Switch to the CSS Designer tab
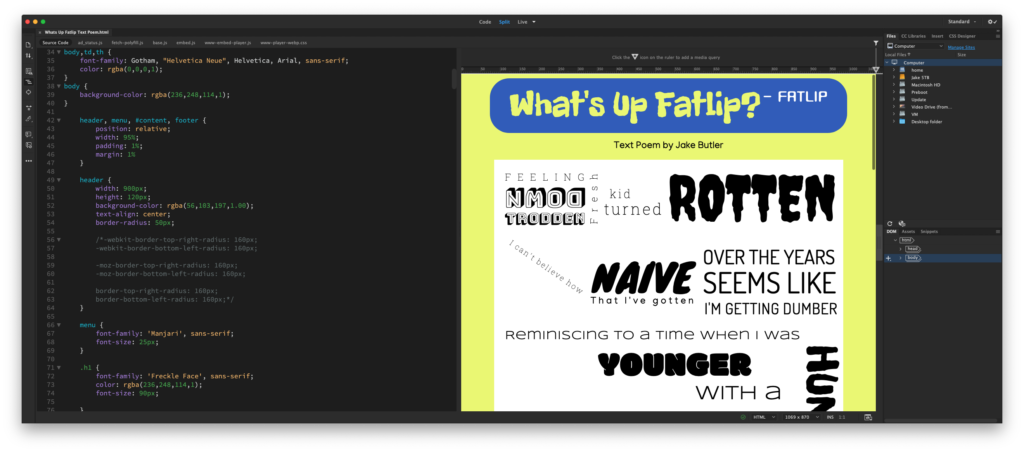 tap(964, 35)
